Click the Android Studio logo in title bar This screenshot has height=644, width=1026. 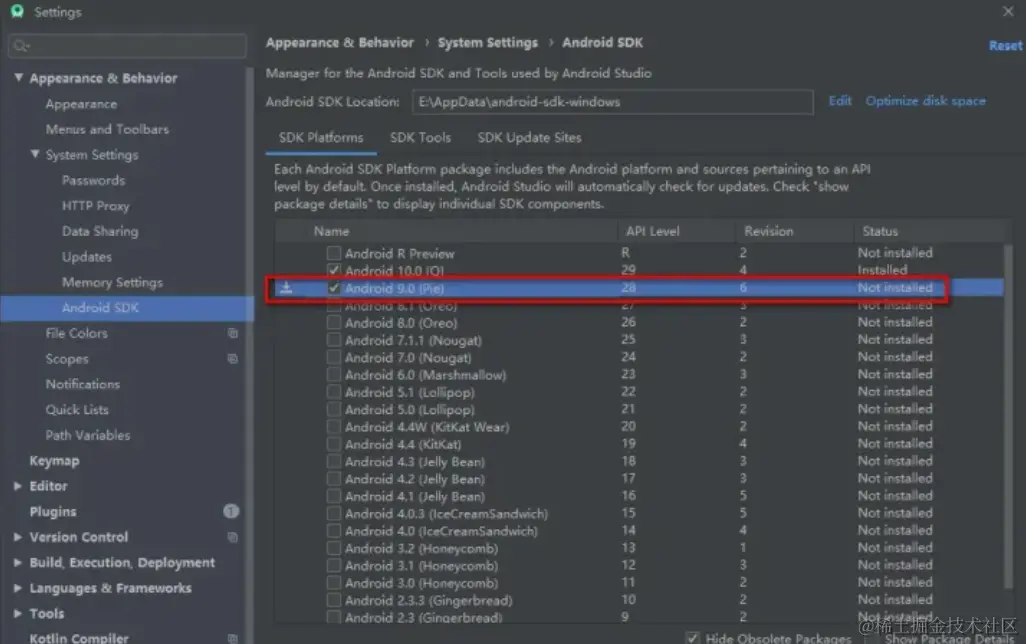point(17,11)
